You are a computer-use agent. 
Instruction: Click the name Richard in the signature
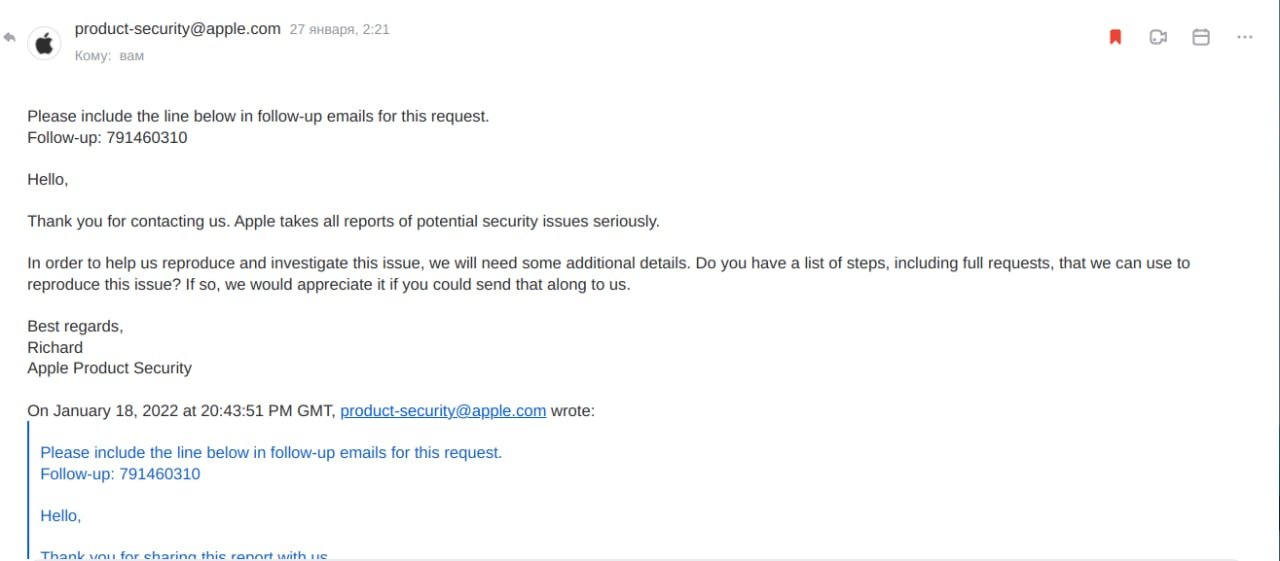[x=55, y=347]
